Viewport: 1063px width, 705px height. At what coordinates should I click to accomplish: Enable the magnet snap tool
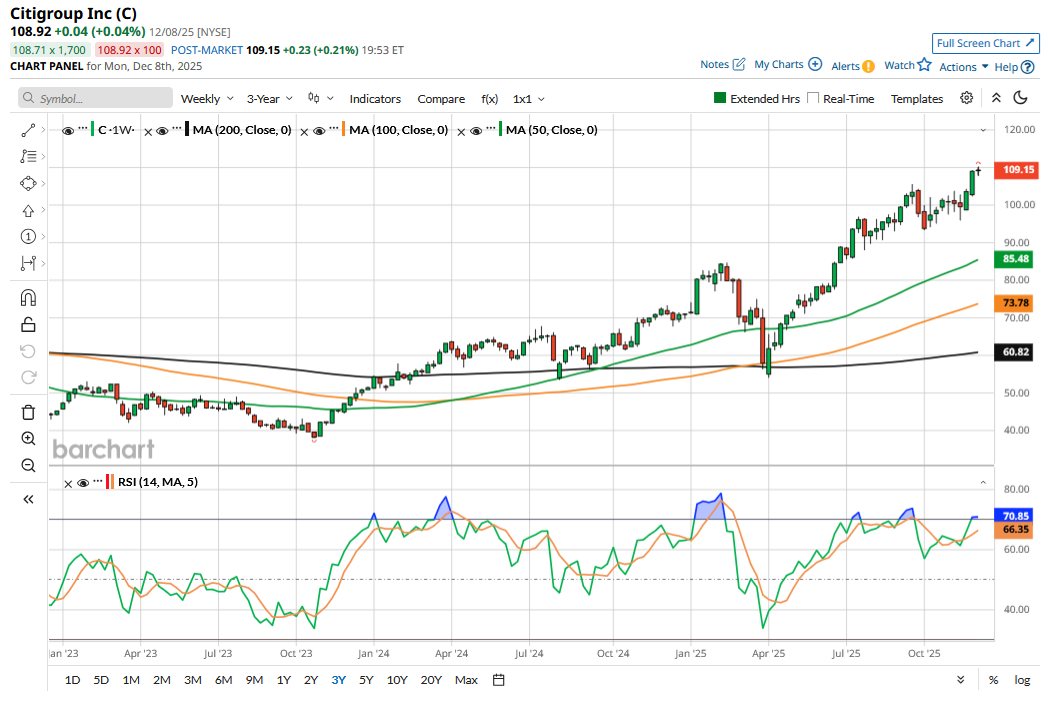28,297
